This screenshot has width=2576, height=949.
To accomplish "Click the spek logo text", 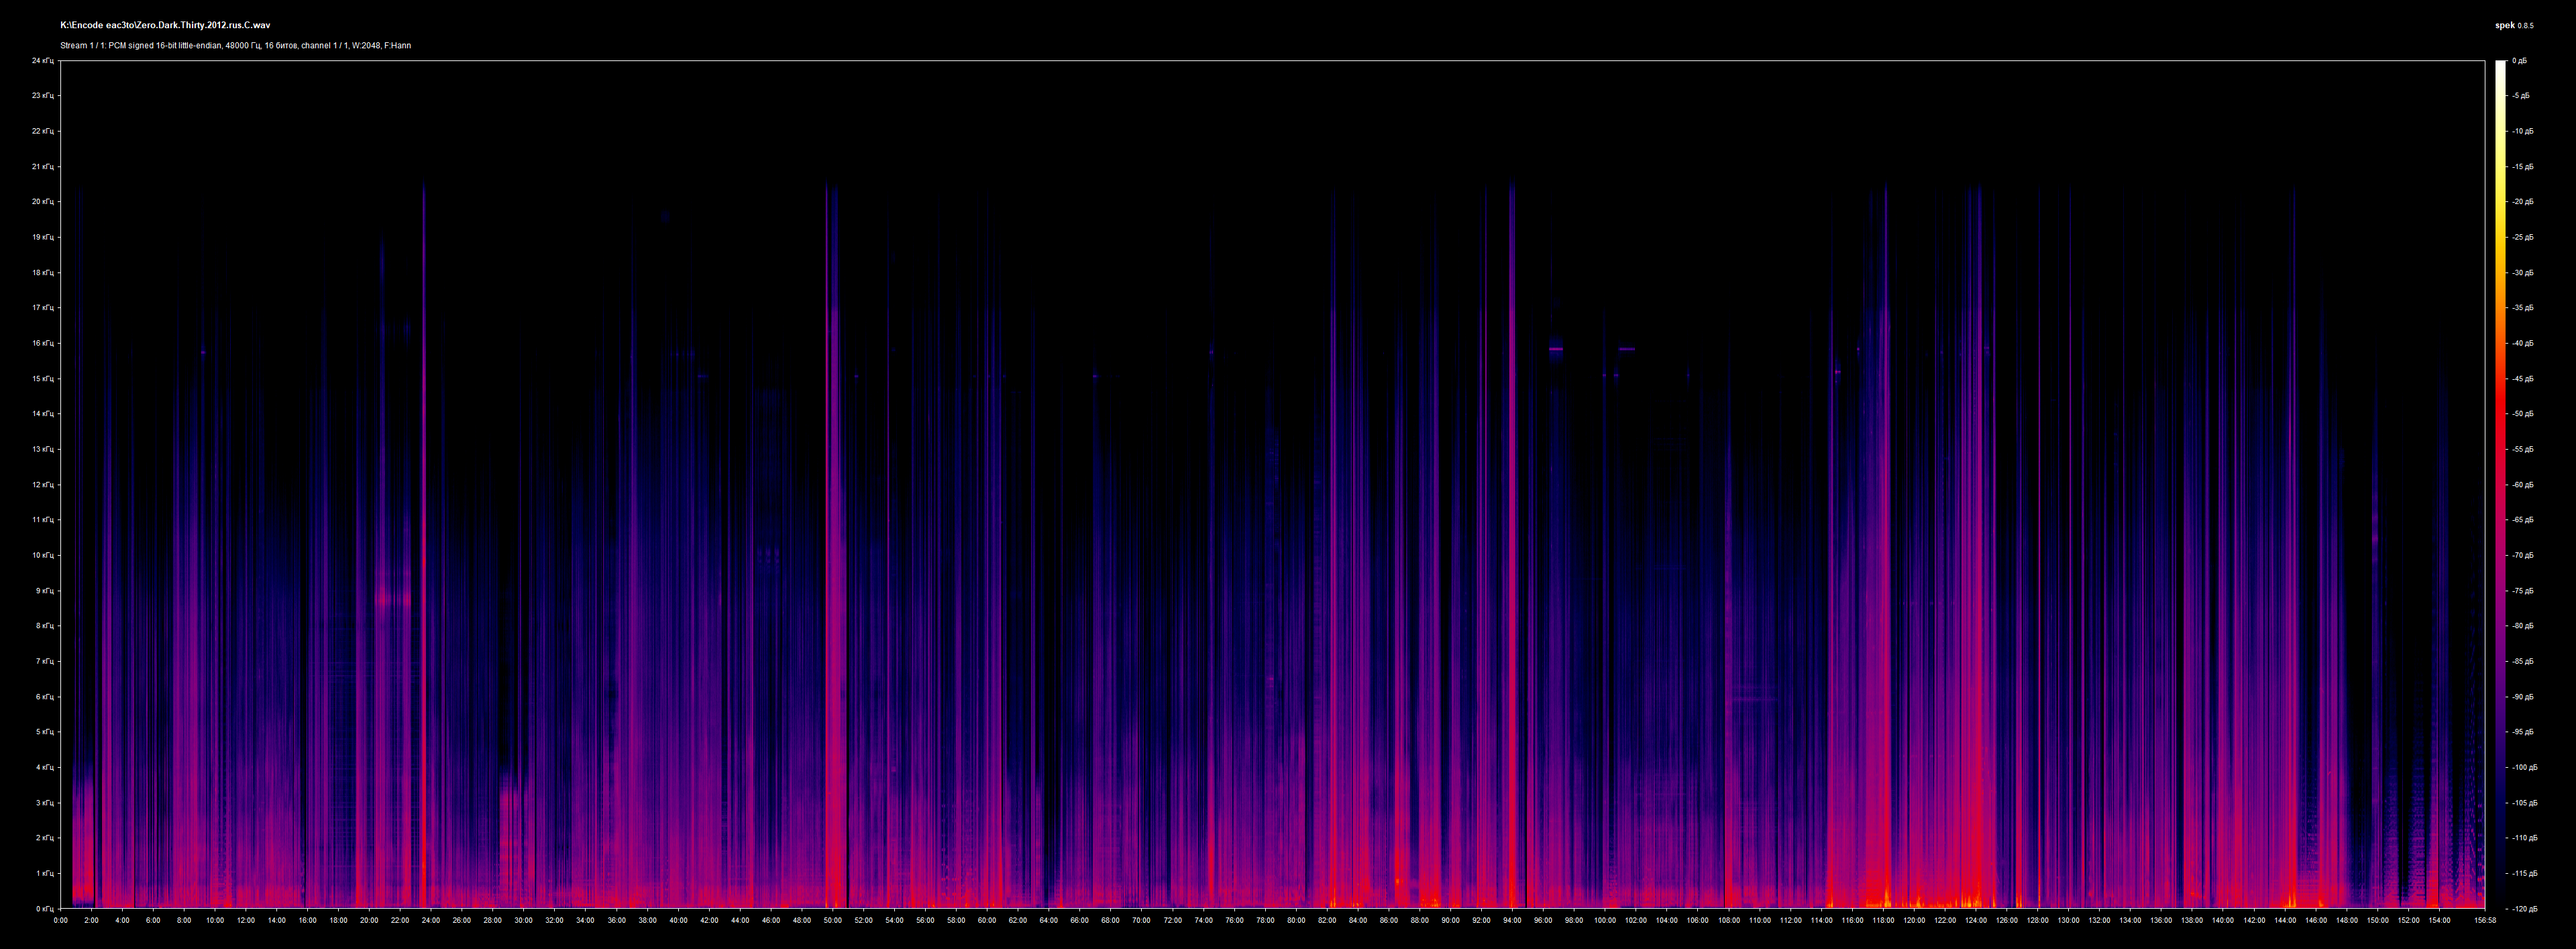I will point(2505,25).
